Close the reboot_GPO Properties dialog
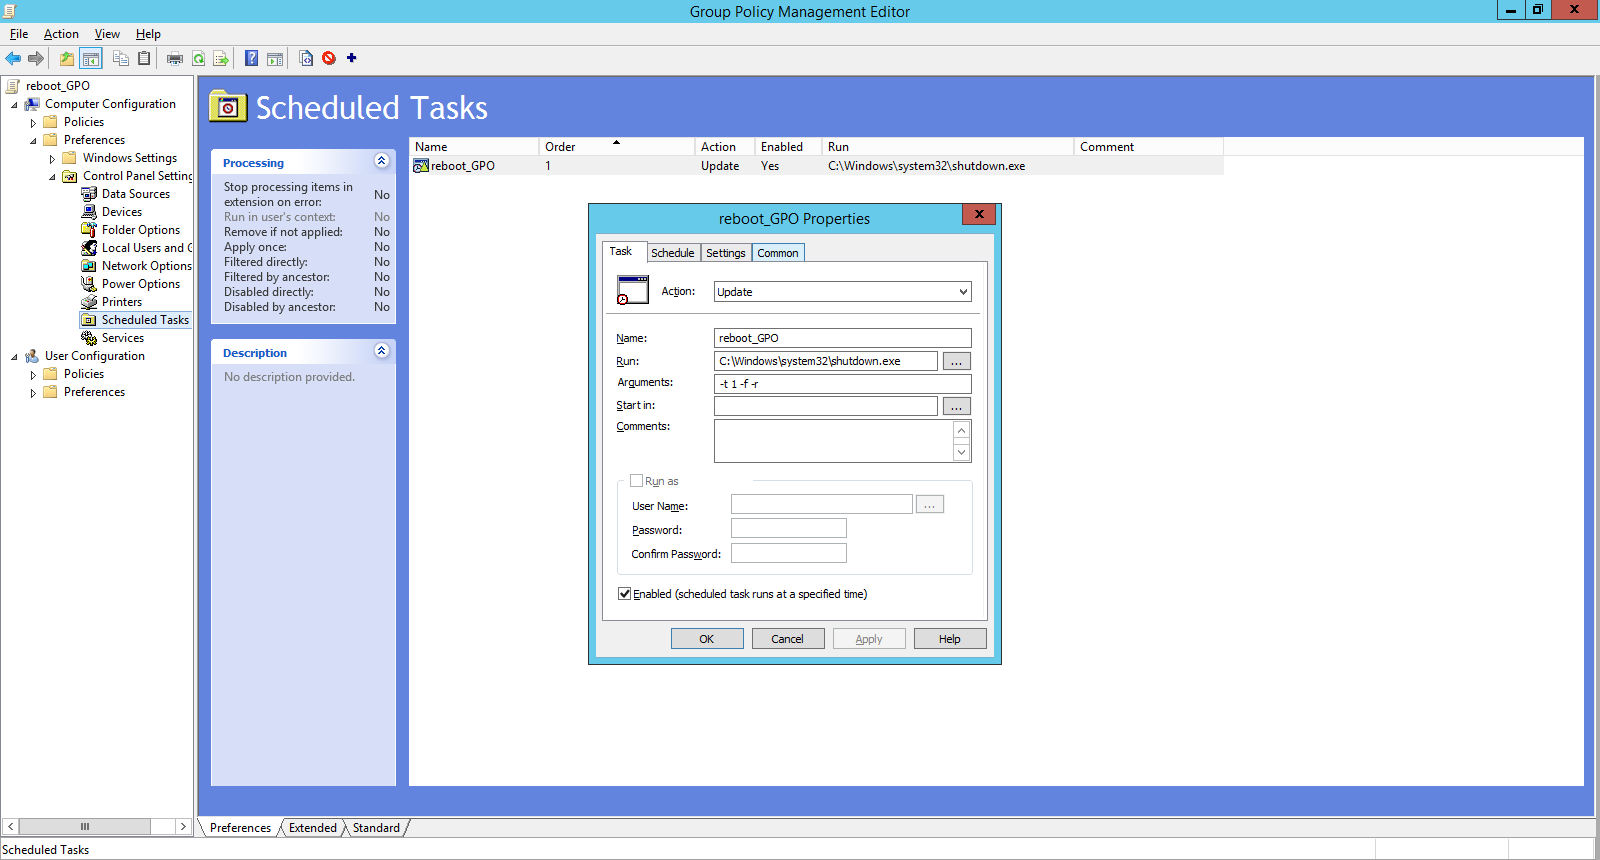 [x=979, y=214]
